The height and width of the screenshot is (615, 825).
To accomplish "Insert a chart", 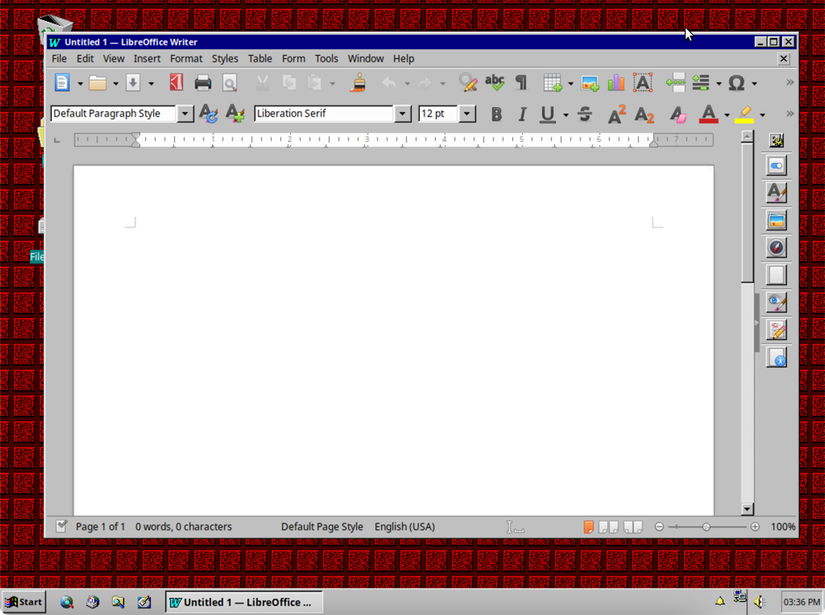I will 616,83.
